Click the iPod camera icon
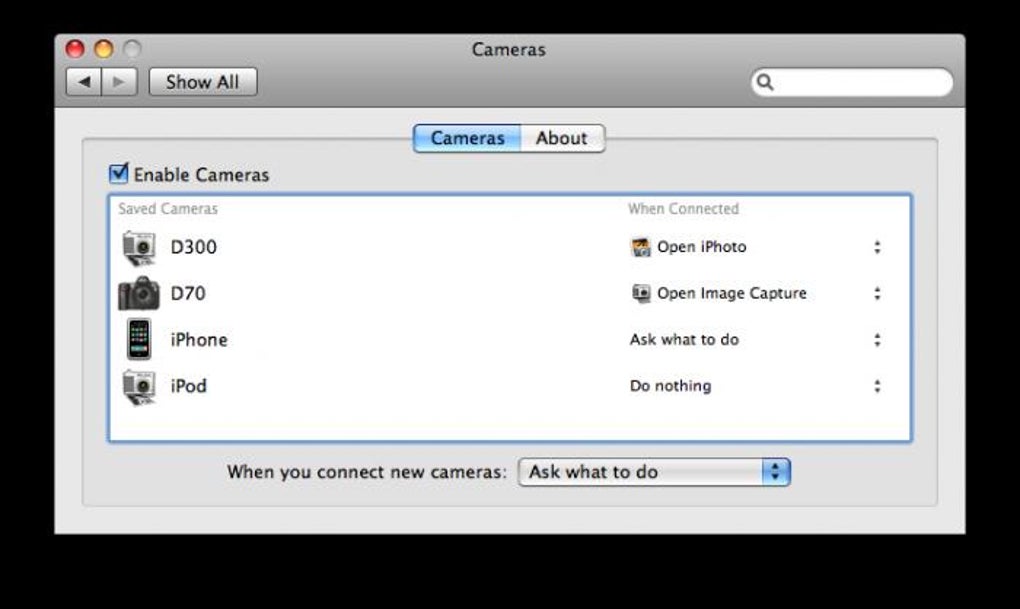The width and height of the screenshot is (1020, 609). pyautogui.click(x=138, y=386)
